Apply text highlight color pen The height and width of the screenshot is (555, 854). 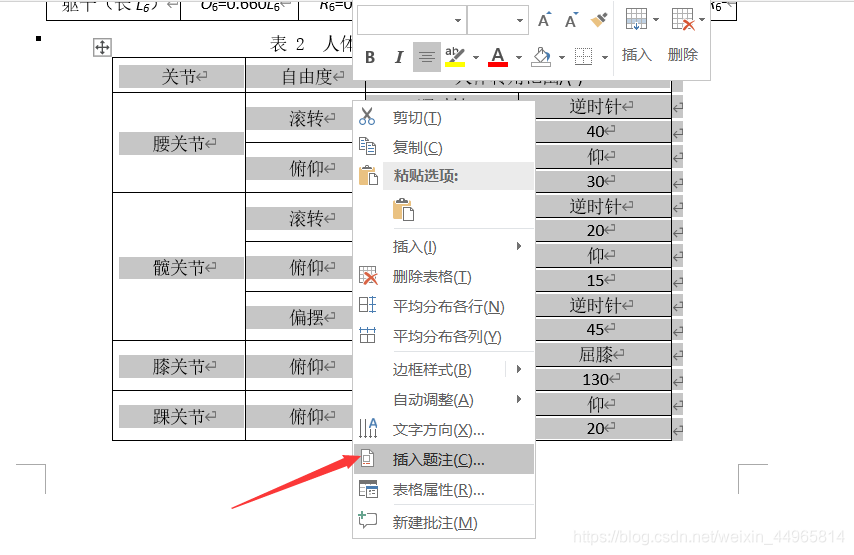click(455, 57)
